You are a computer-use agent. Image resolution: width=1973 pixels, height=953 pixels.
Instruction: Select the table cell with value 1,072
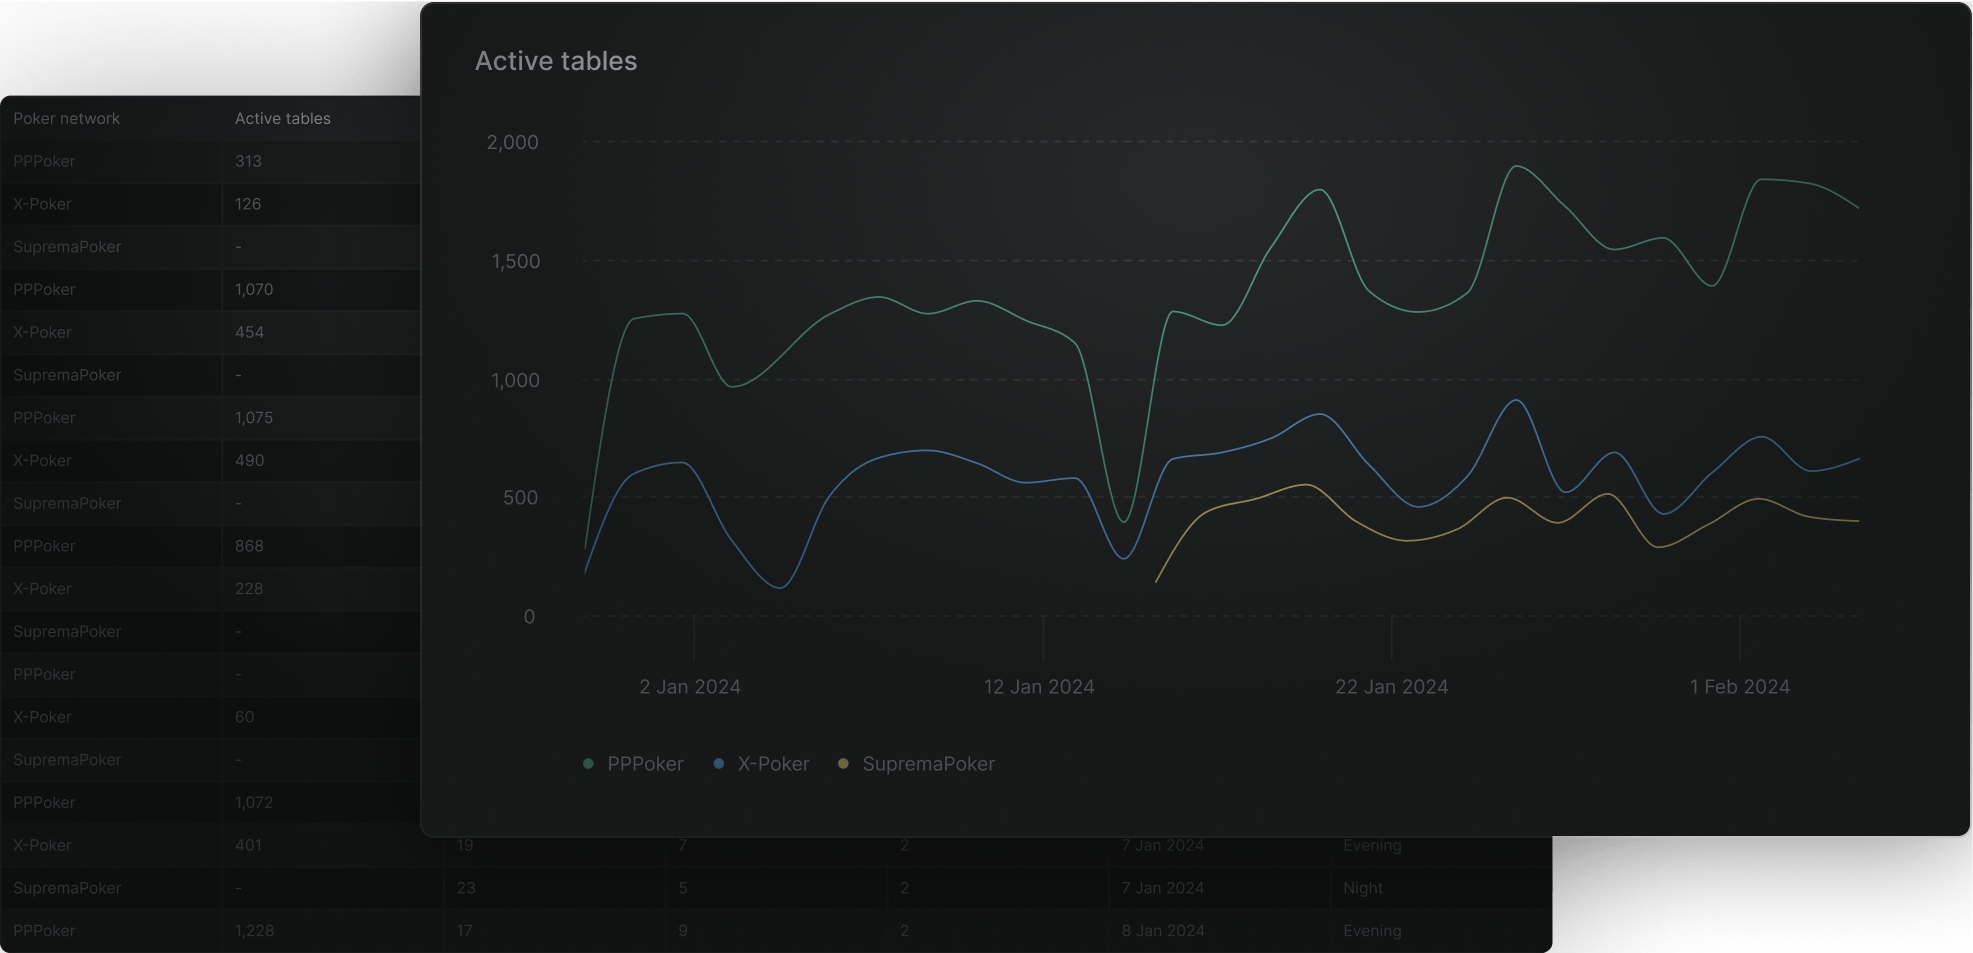click(x=254, y=803)
